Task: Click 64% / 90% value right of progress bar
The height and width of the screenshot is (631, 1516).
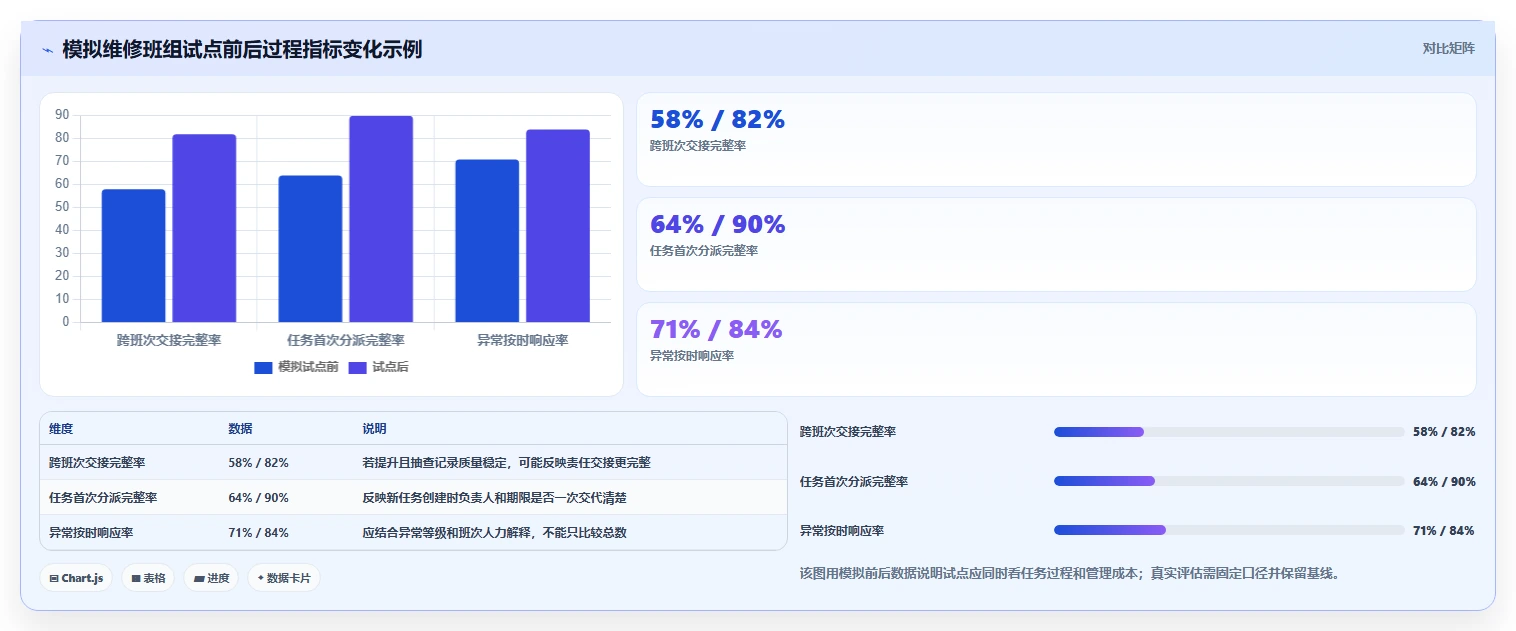Action: (1444, 481)
